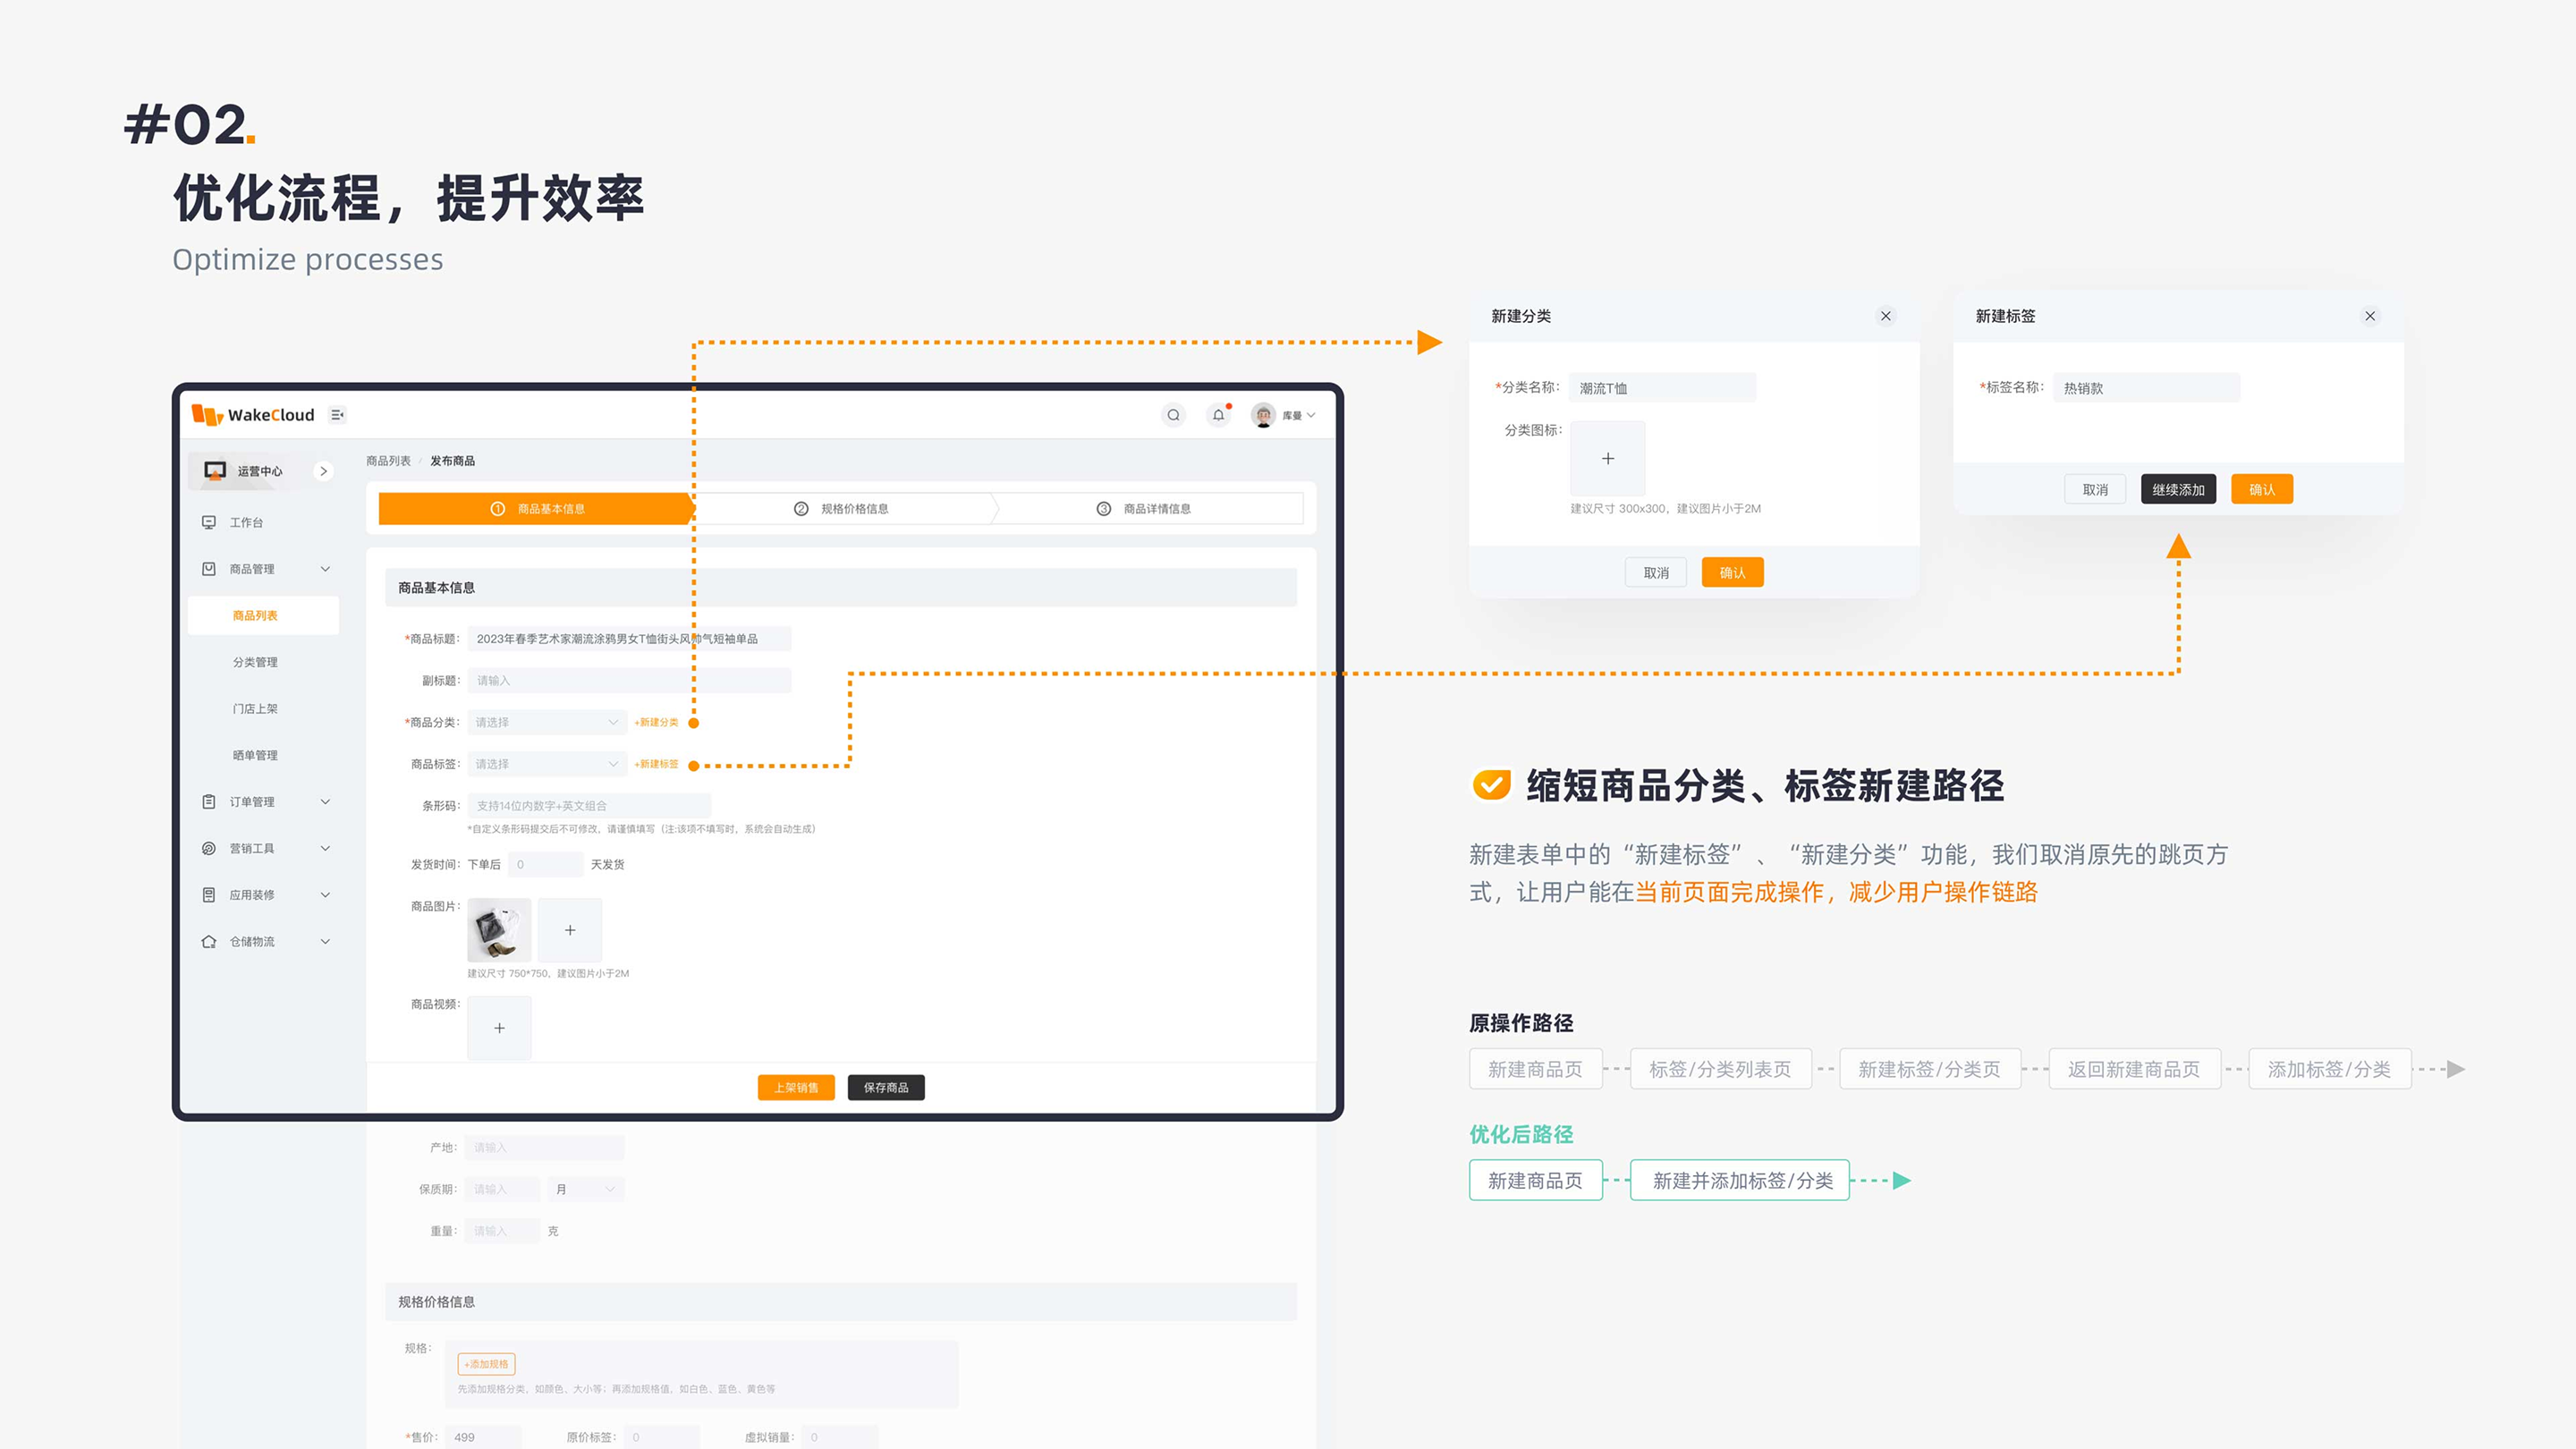Screen dimensions: 2576x1449
Task: Click plus to add product image
Action: point(570,930)
